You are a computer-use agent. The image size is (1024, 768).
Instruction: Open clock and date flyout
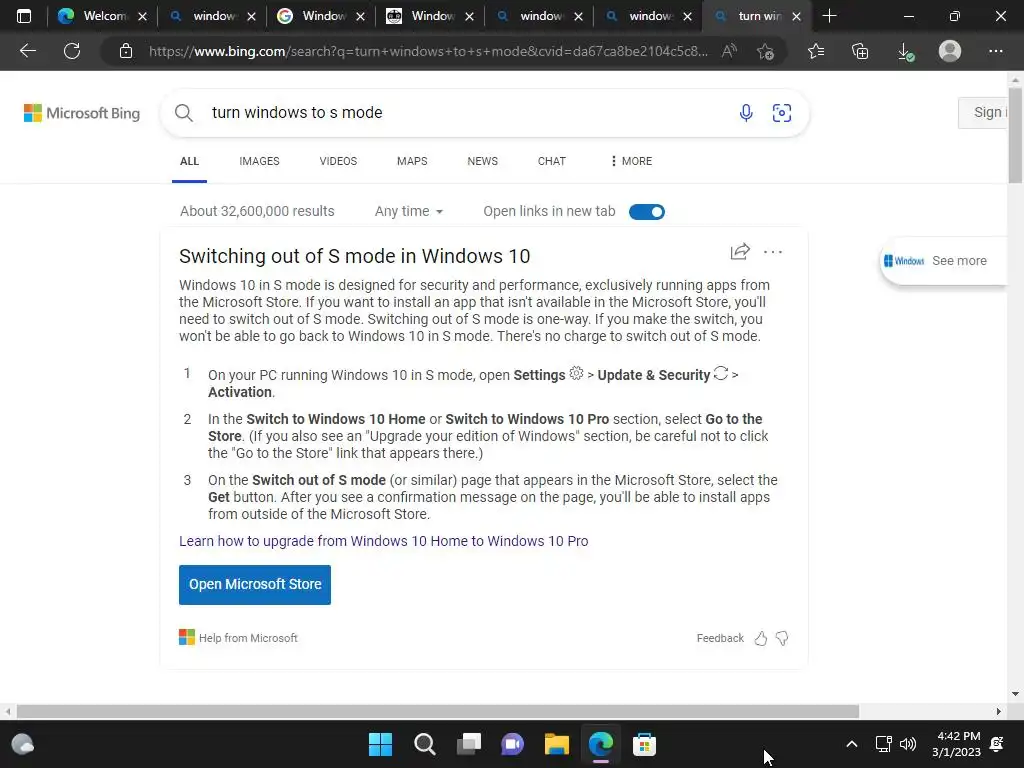click(x=956, y=744)
